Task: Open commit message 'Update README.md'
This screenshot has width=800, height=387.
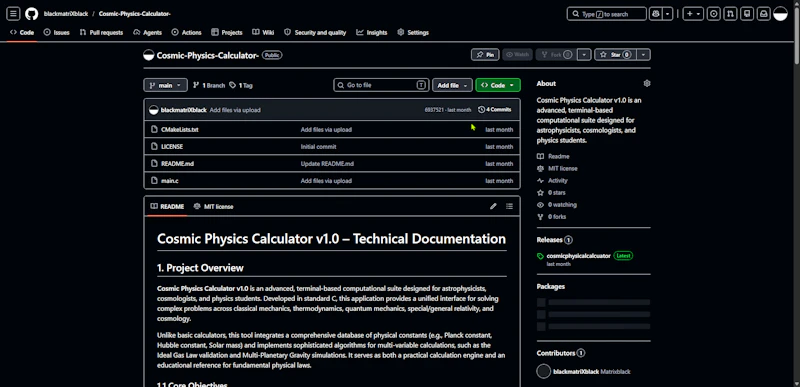Action: point(327,164)
